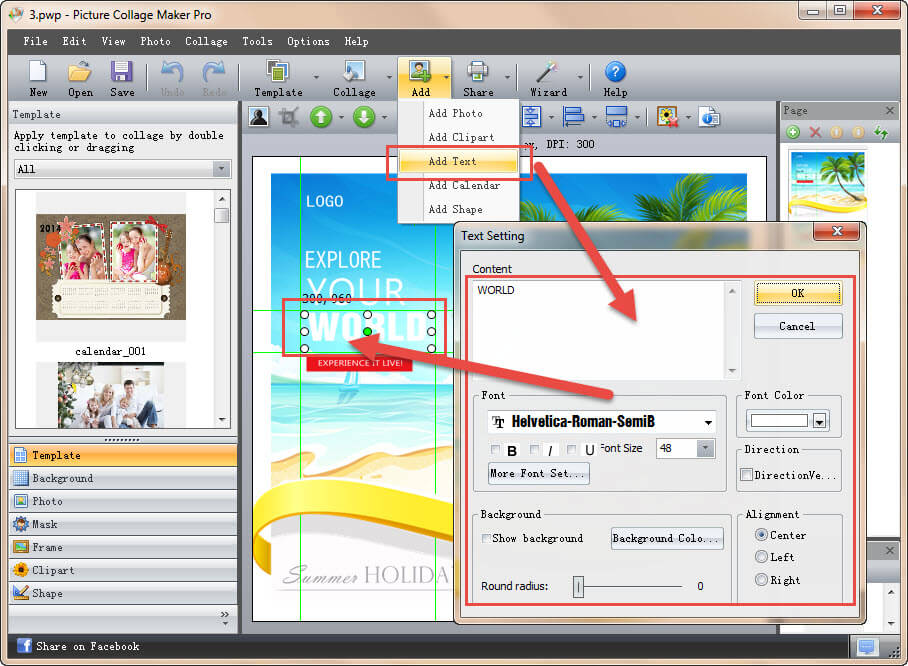The width and height of the screenshot is (908, 666).
Task: Open a file with the Open icon
Action: [80, 72]
